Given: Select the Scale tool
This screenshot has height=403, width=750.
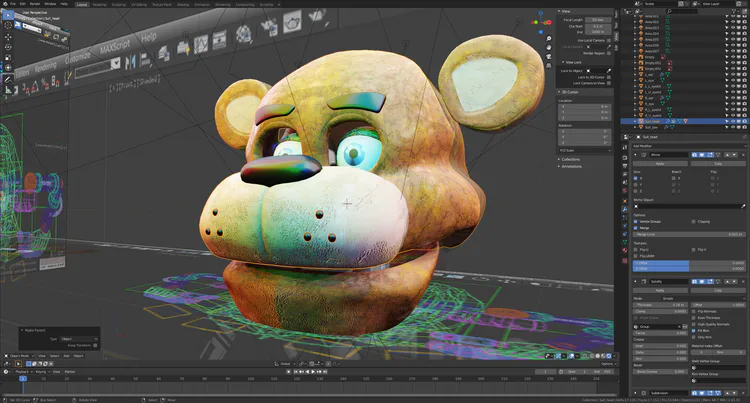Looking at the screenshot, I should 8,57.
